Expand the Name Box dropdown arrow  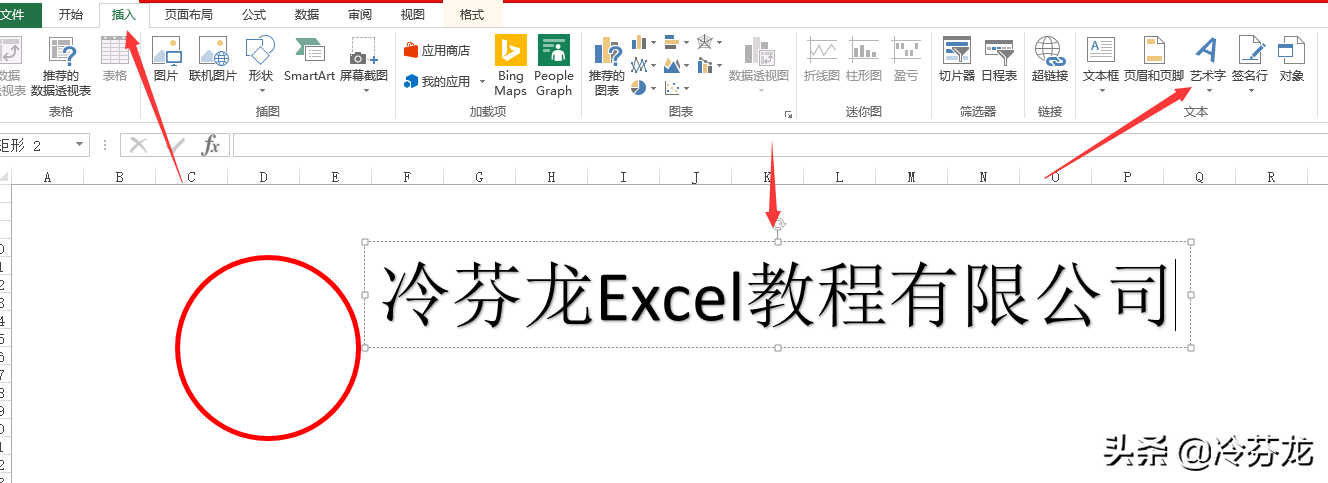click(x=80, y=146)
